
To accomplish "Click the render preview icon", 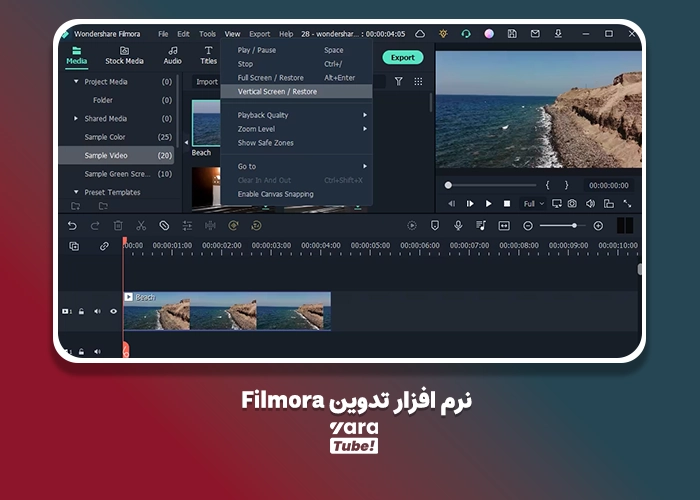I will [412, 225].
